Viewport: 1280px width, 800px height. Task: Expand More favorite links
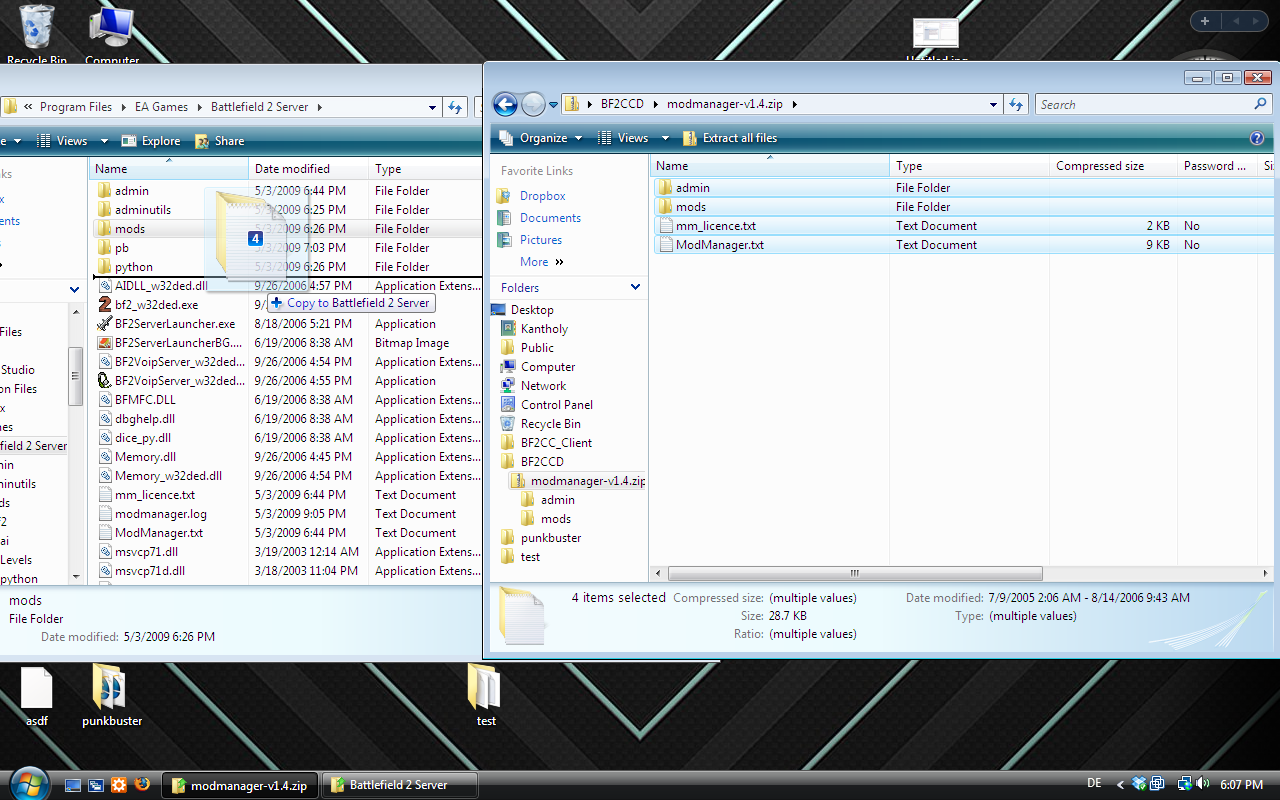[541, 262]
